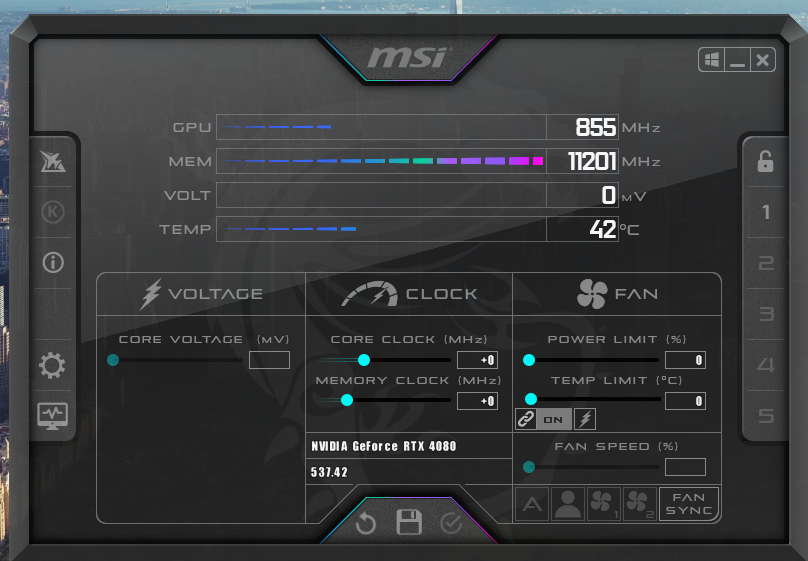The height and width of the screenshot is (561, 808).
Task: Adjust the Power Limit slider handle
Action: 529,360
